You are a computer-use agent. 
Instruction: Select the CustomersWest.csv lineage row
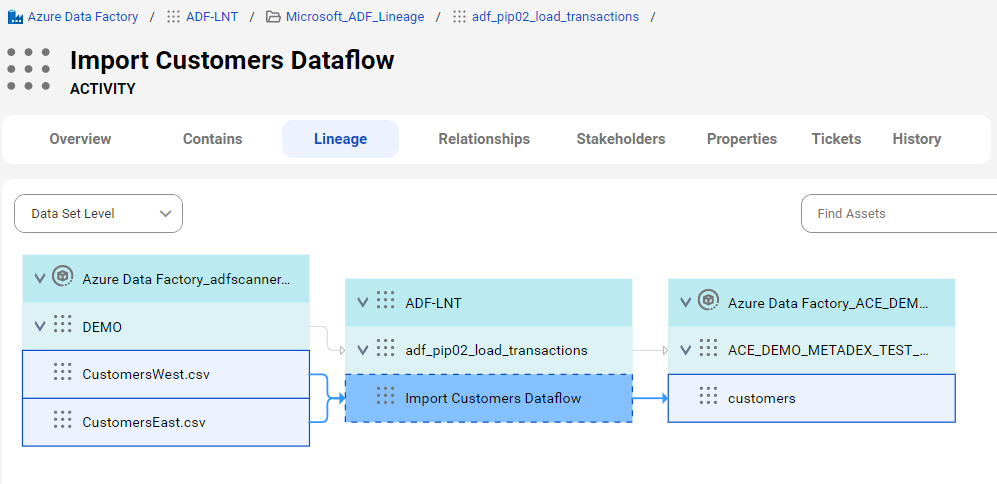[166, 374]
